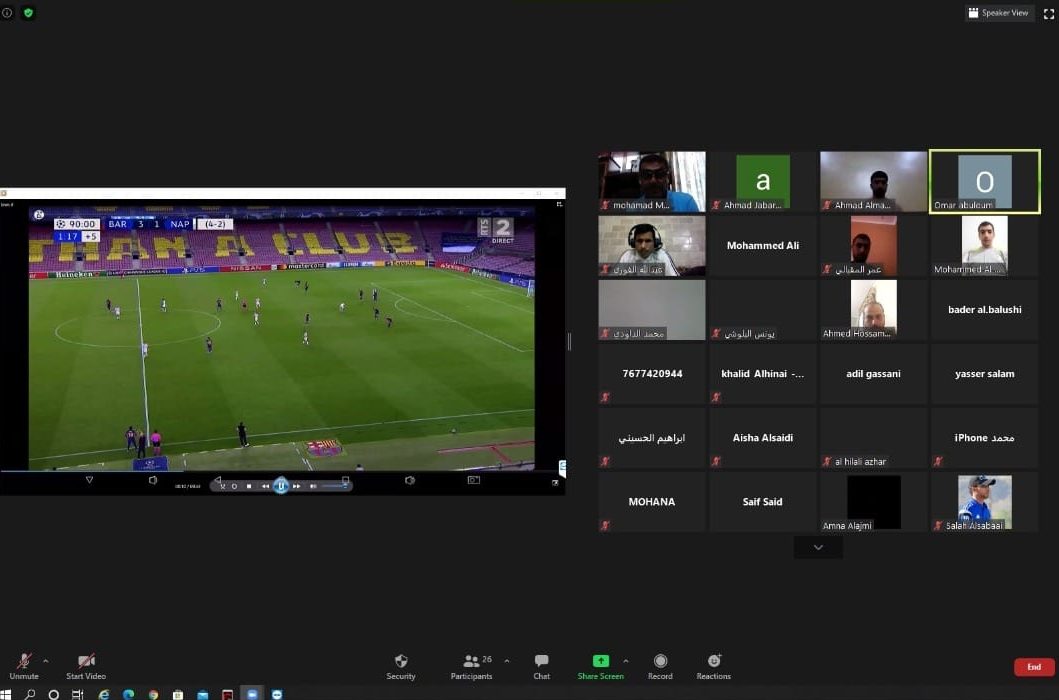Open share options arrow beside Share Screen
The image size is (1059, 700).
click(x=625, y=661)
